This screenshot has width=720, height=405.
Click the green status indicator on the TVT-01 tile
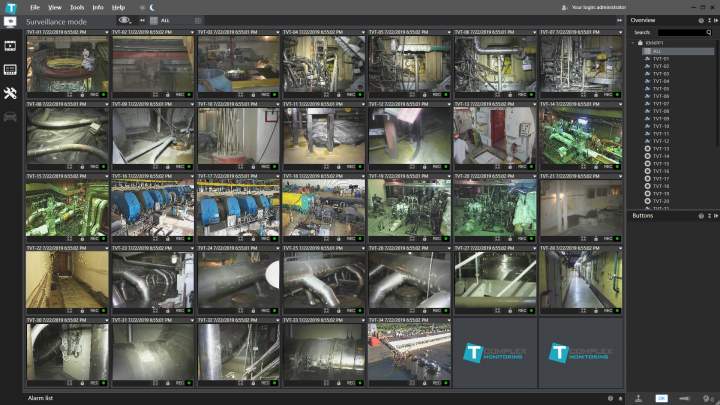click(104, 95)
